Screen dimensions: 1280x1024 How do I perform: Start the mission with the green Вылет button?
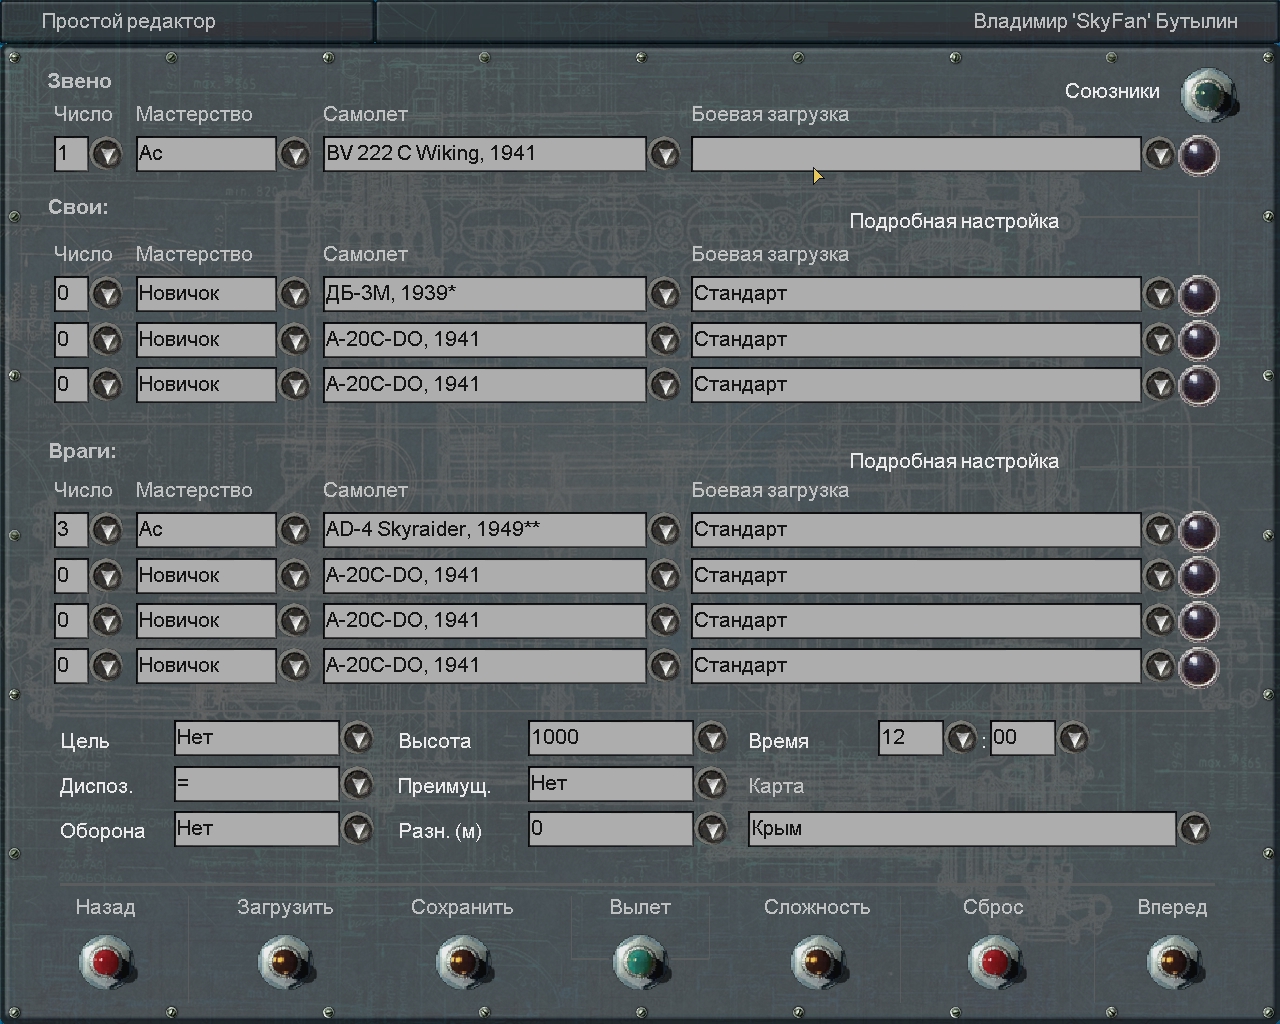tap(640, 962)
